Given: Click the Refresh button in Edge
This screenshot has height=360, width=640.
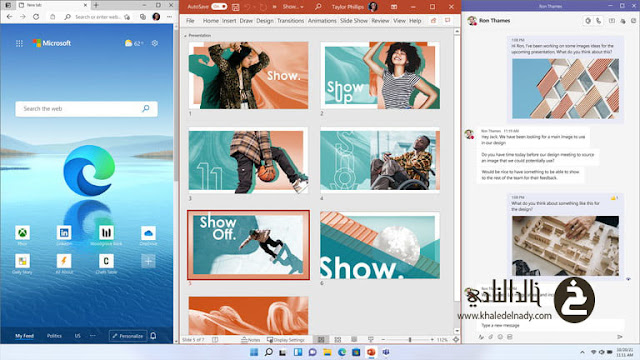Looking at the screenshot, I should (x=36, y=17).
